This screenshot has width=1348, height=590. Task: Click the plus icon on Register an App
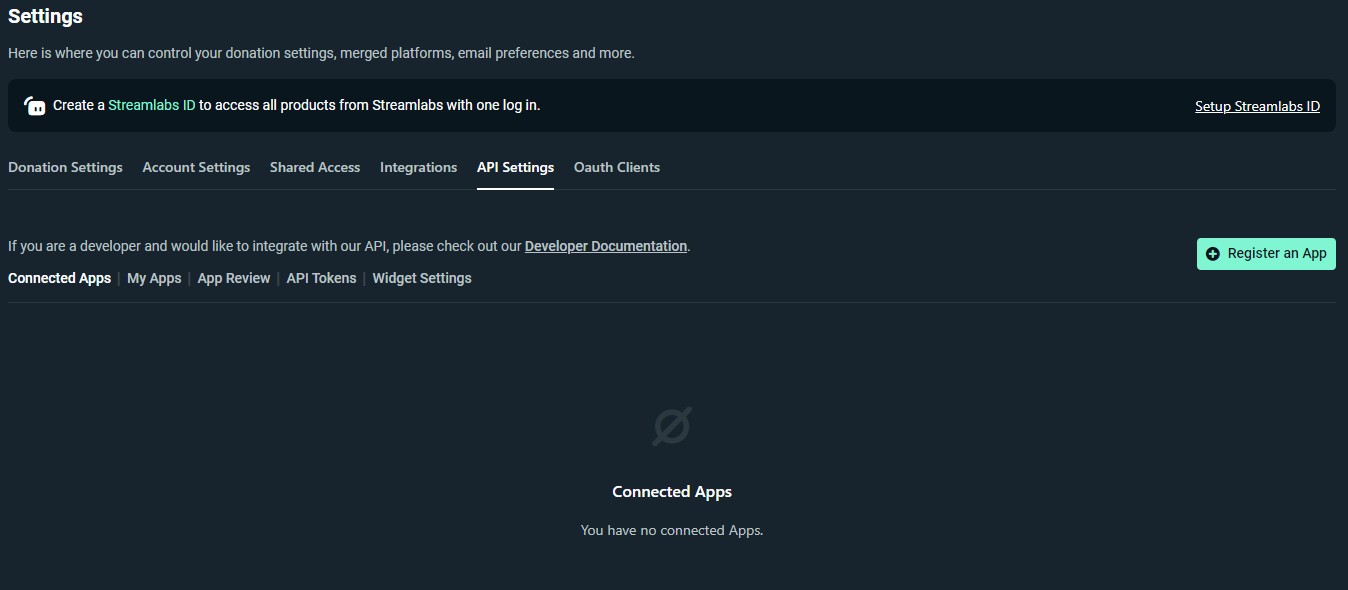tap(1213, 254)
